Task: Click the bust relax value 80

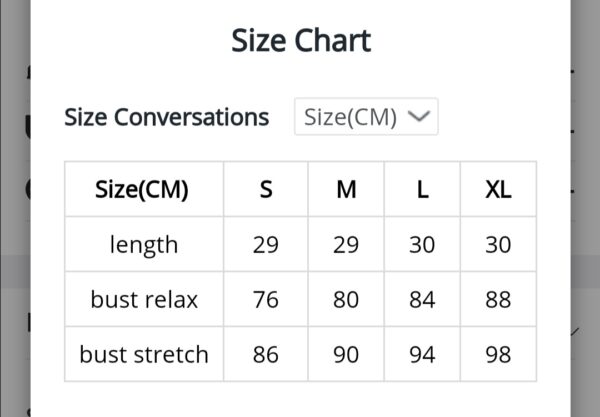Action: click(x=346, y=299)
